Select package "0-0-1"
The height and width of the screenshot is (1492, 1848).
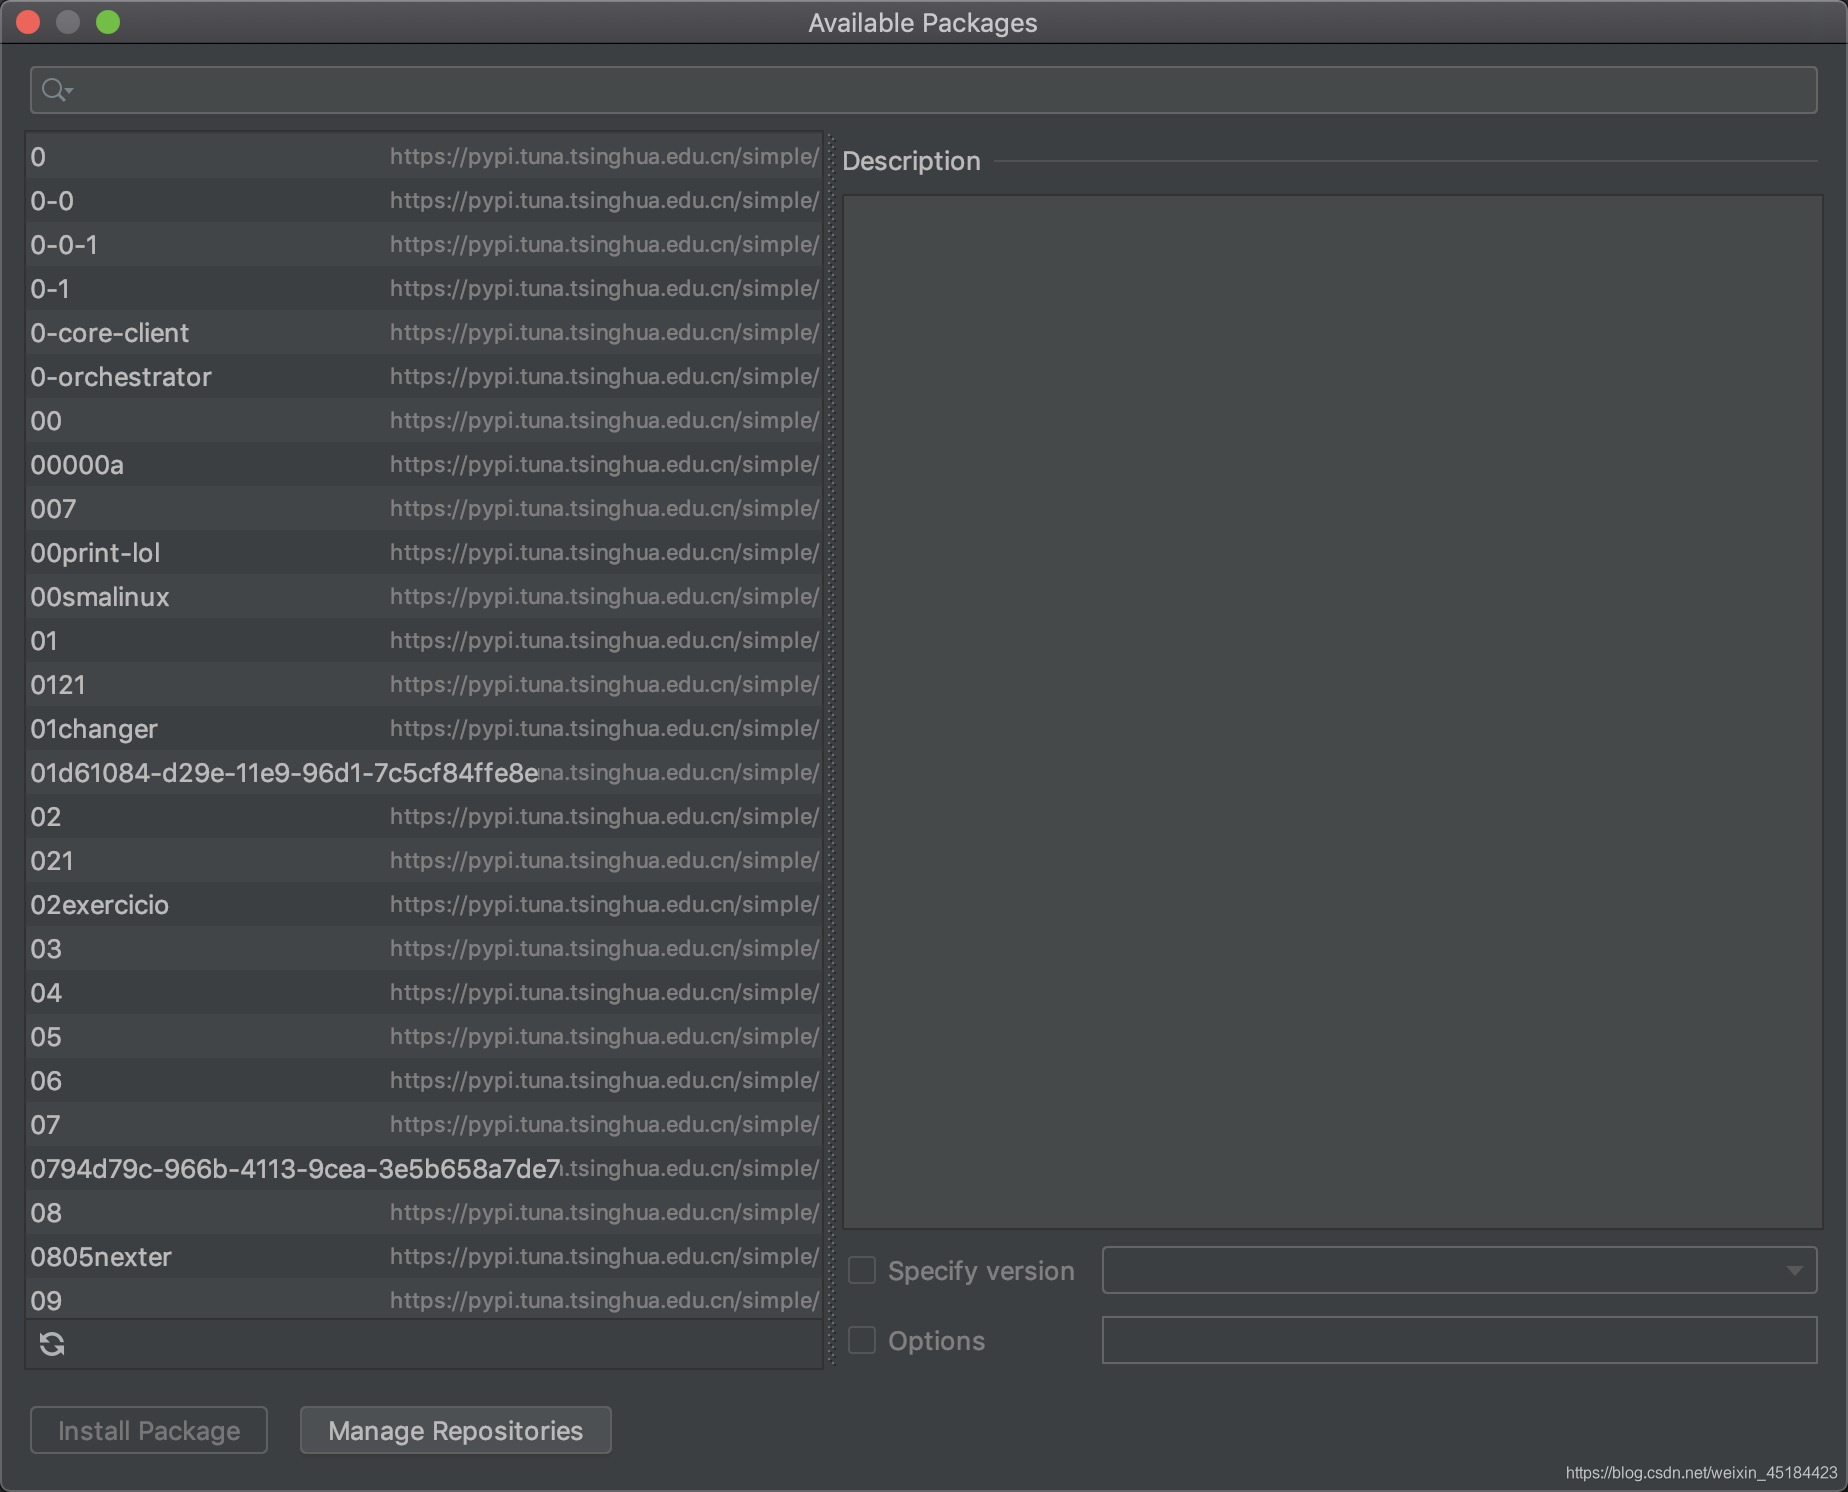[x=424, y=244]
